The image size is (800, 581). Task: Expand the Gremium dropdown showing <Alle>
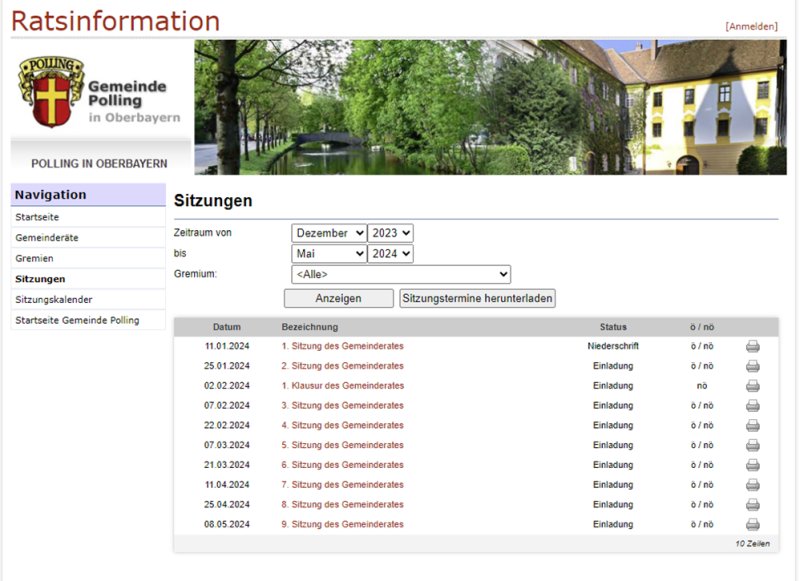tap(401, 274)
